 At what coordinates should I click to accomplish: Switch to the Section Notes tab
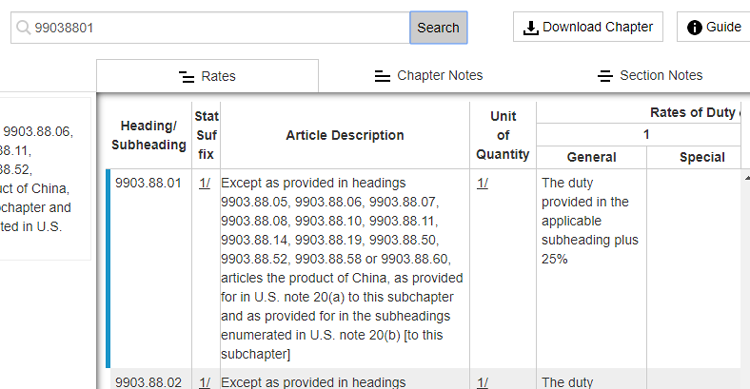(651, 76)
